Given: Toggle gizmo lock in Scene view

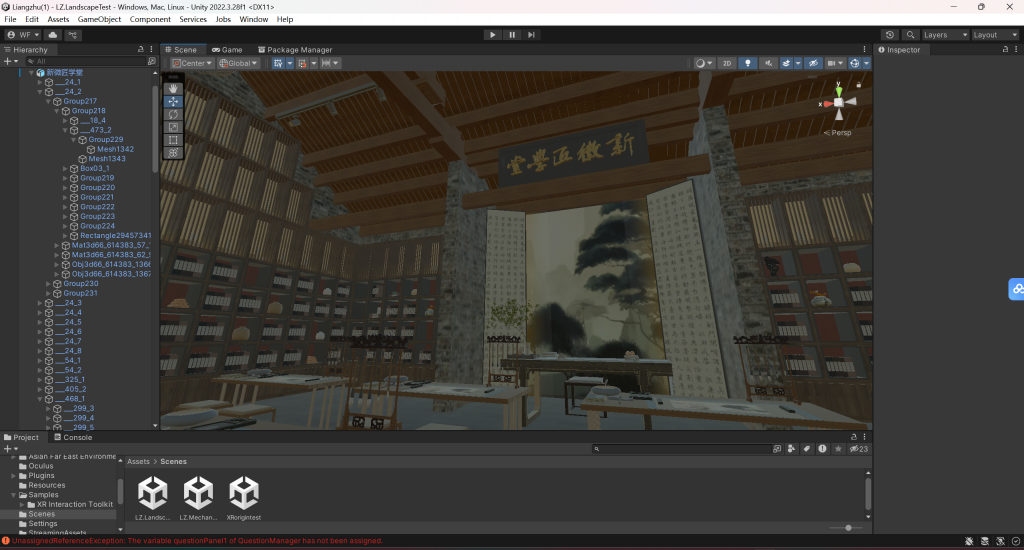Looking at the screenshot, I should (x=859, y=85).
